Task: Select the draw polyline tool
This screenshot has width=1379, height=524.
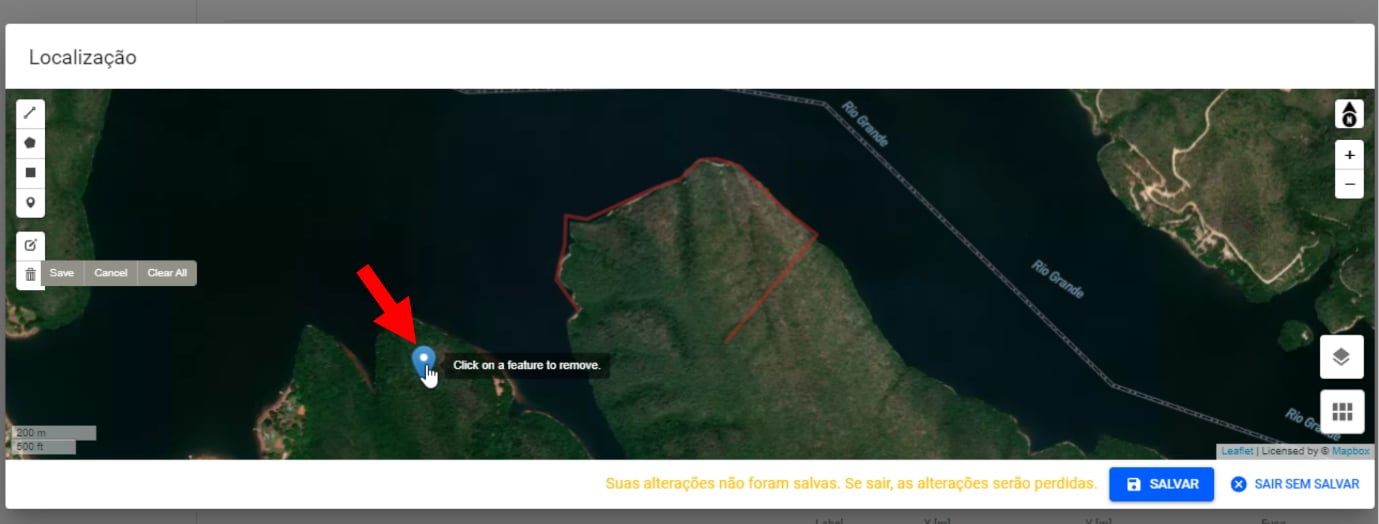Action: click(30, 114)
